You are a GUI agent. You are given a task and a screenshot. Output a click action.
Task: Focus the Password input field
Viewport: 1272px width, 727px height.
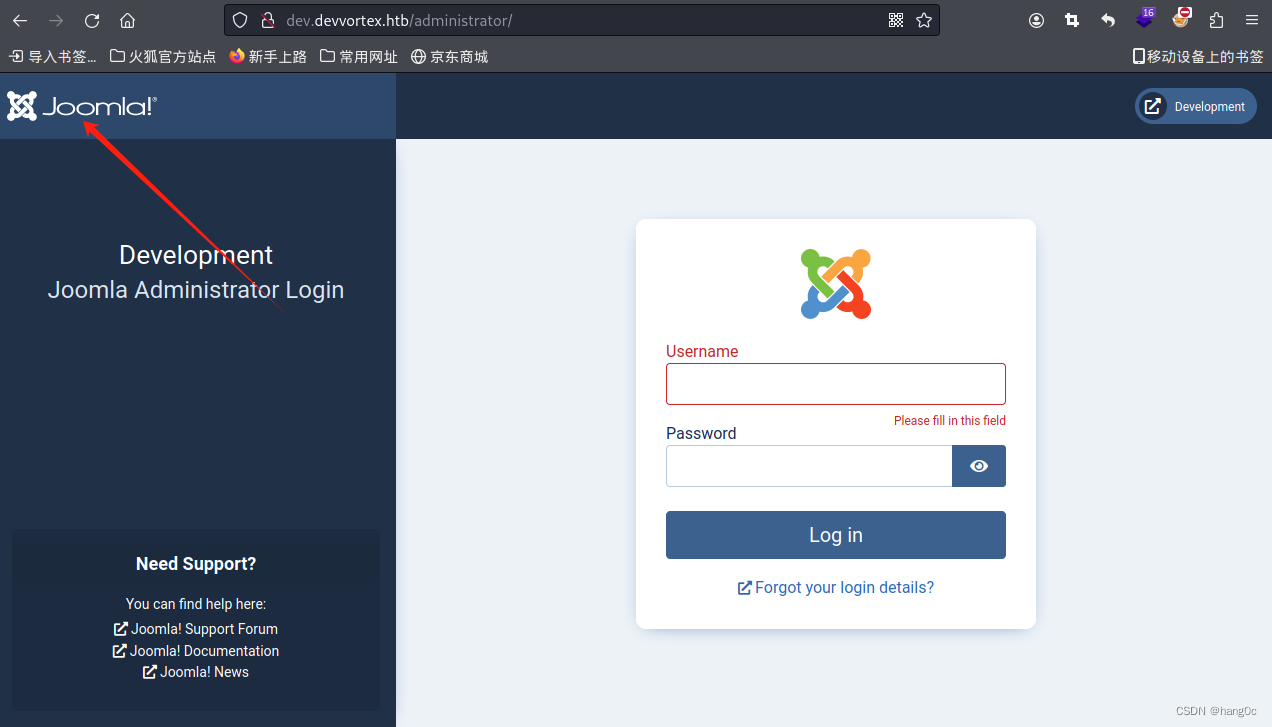tap(809, 466)
